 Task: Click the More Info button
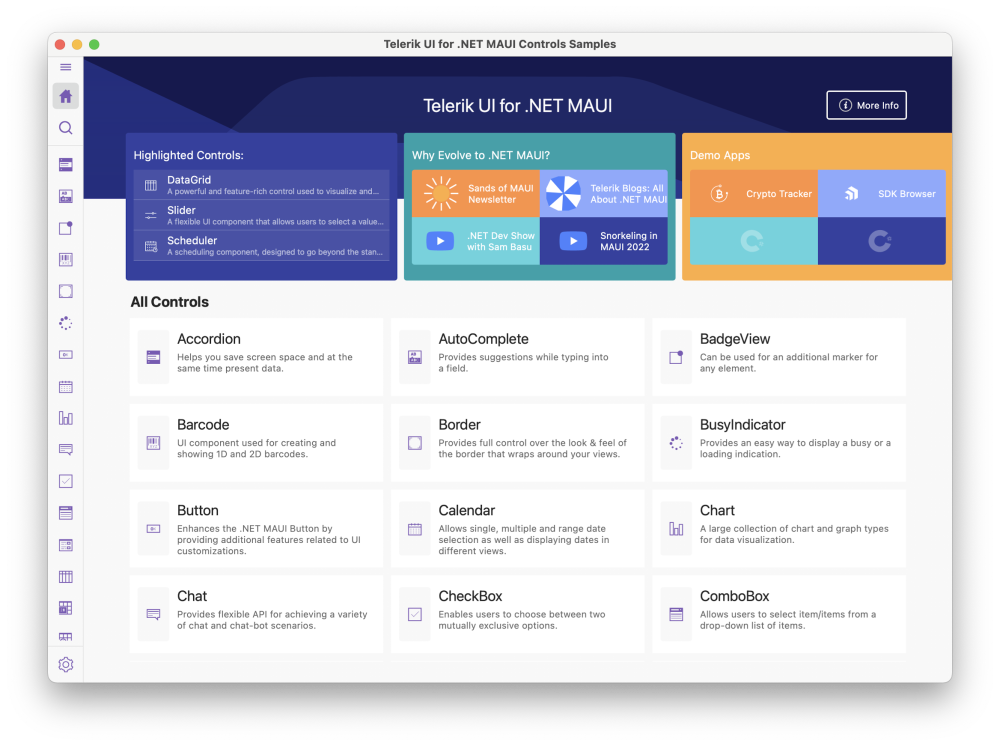coord(866,104)
